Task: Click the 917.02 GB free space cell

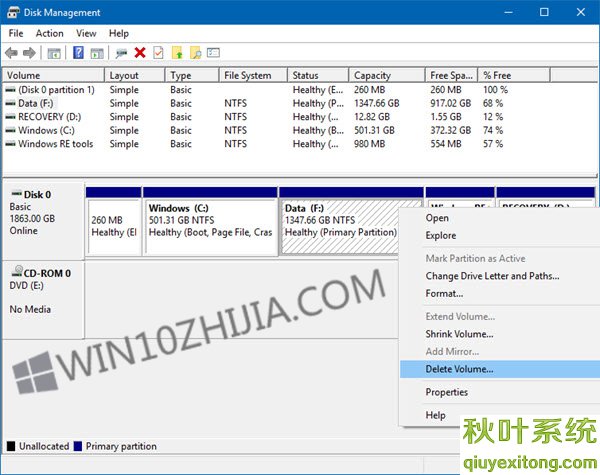Action: click(450, 103)
